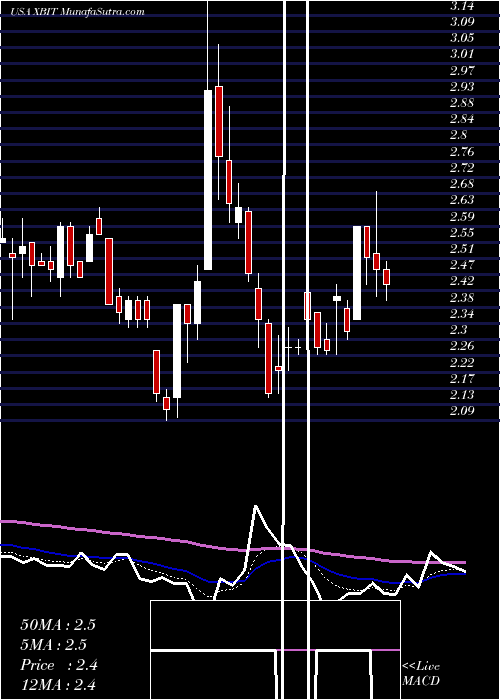Click the 2.26 price axis label
The width and height of the screenshot is (500, 700).
click(462, 346)
